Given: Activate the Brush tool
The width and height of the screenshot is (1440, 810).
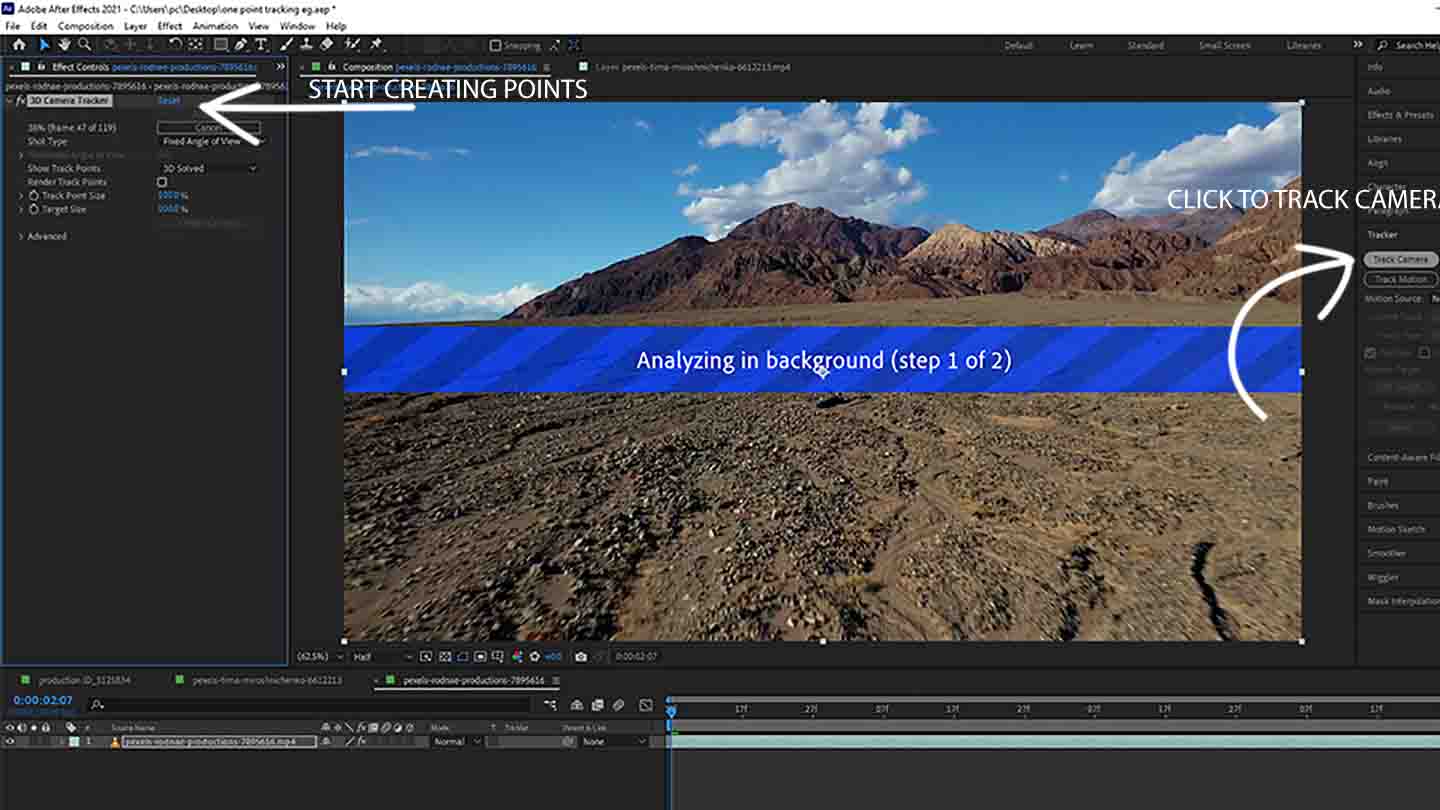Looking at the screenshot, I should 283,44.
